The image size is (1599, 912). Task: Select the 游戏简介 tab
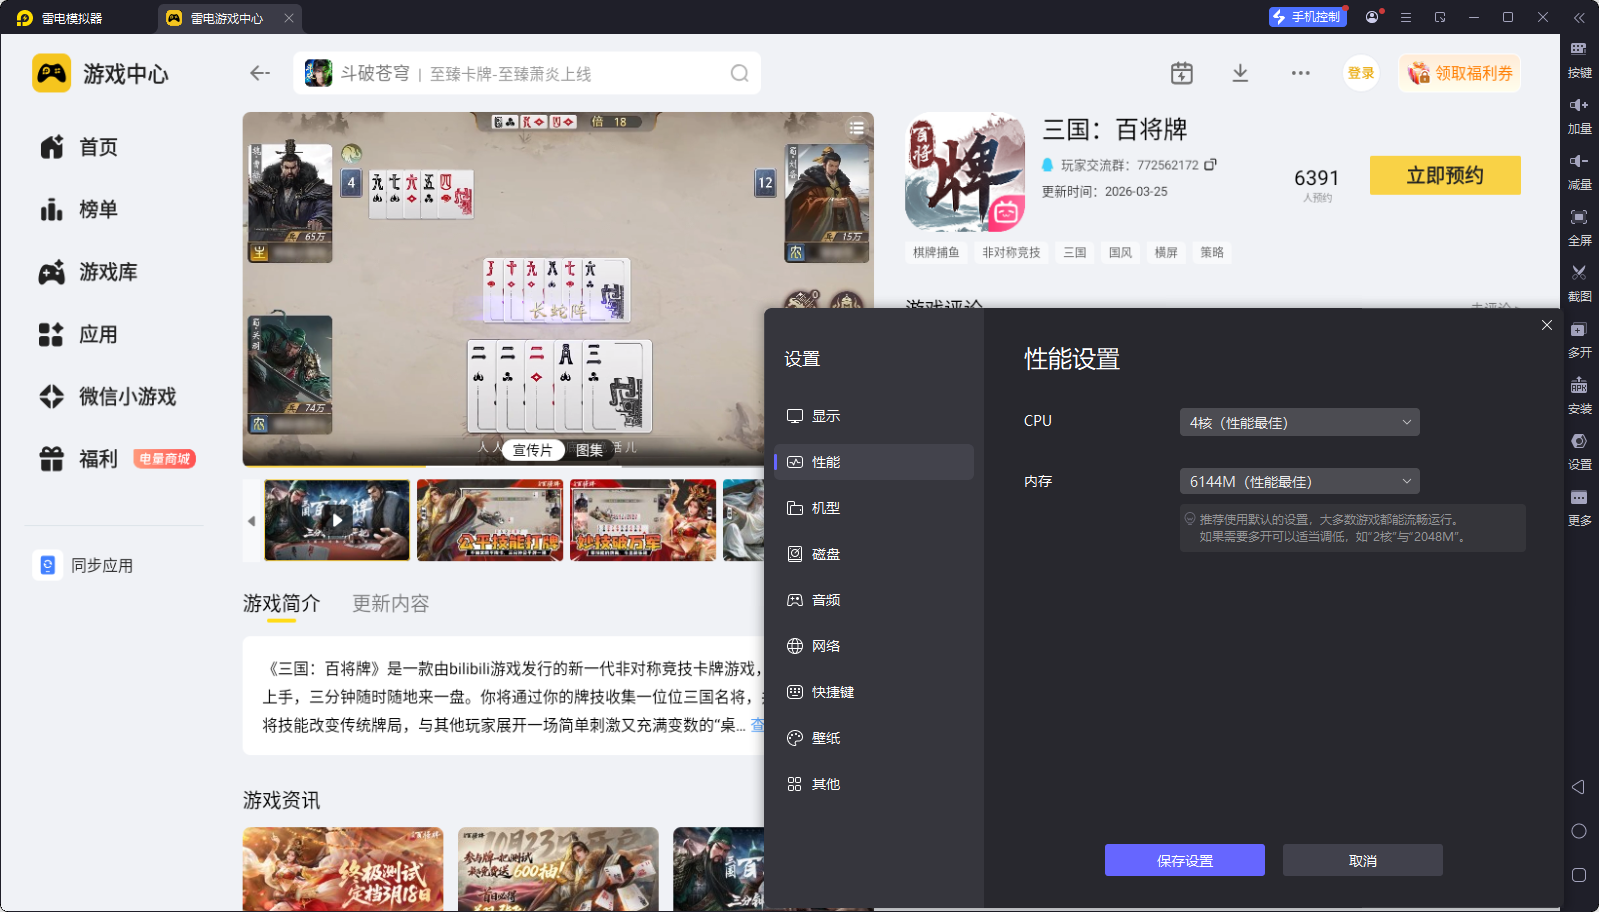(282, 603)
